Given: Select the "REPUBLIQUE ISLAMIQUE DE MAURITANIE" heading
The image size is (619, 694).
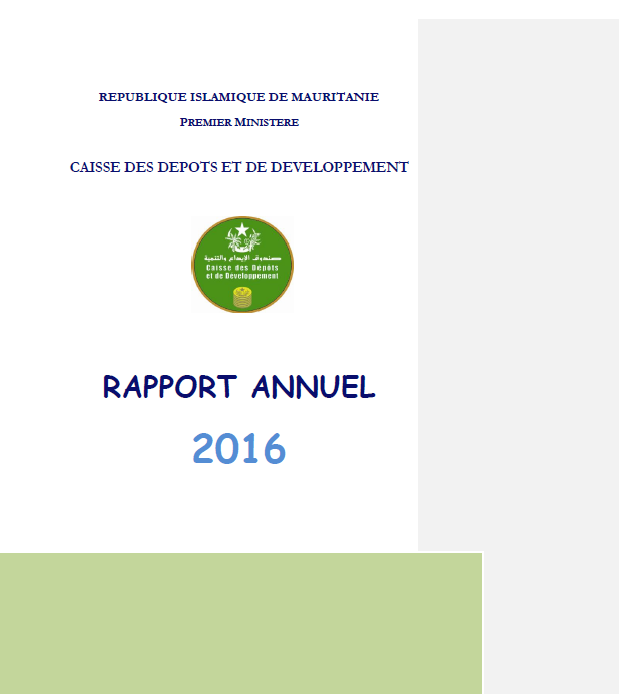Looking at the screenshot, I should click(x=239, y=97).
